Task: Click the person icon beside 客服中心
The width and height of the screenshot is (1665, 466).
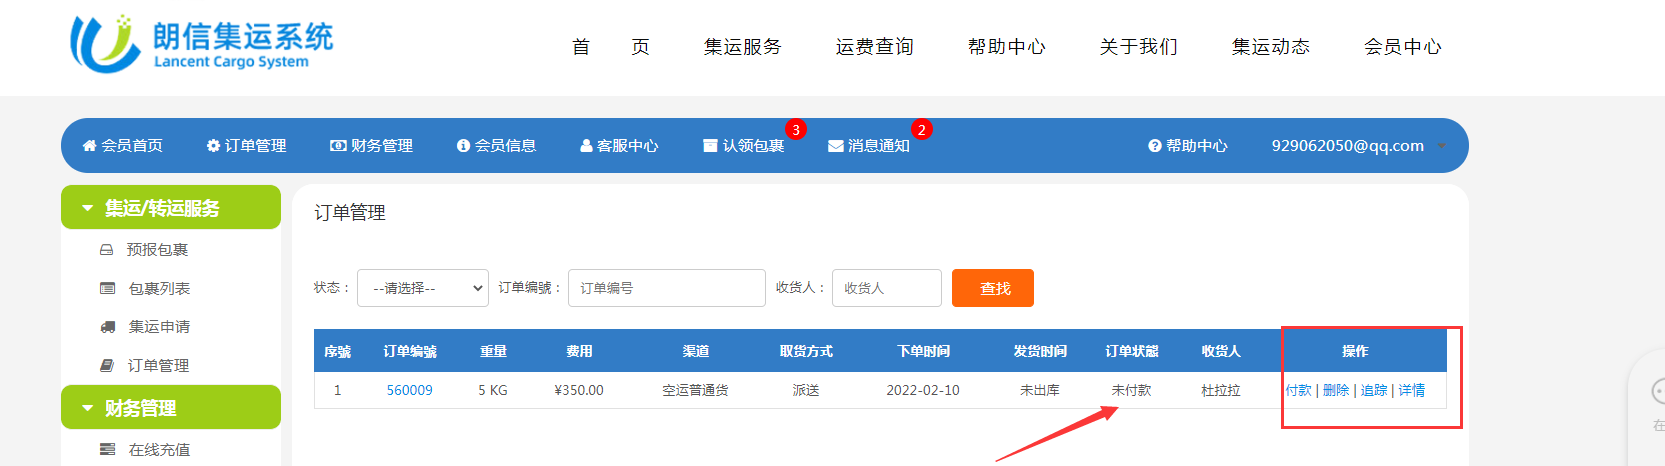Action: tap(586, 146)
